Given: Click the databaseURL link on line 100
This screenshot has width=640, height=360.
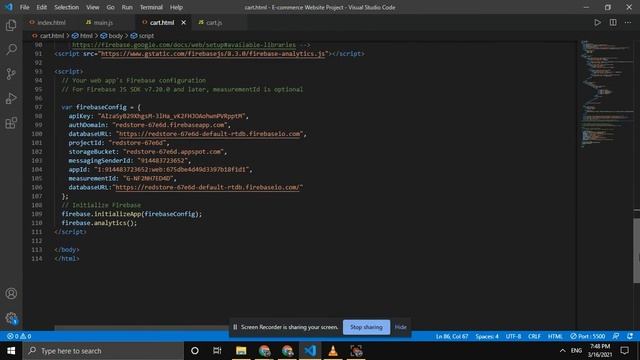Looking at the screenshot, I should tap(209, 134).
